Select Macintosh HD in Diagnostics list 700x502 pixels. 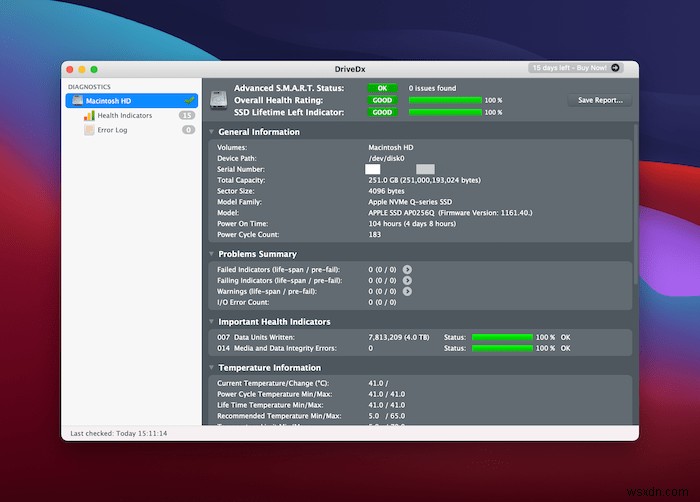[x=132, y=100]
